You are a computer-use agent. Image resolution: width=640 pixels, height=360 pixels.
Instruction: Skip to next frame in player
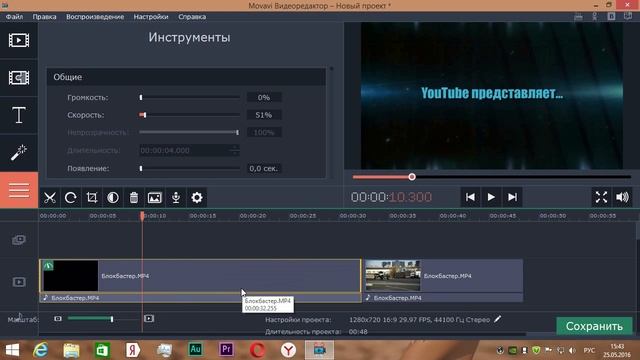512,197
